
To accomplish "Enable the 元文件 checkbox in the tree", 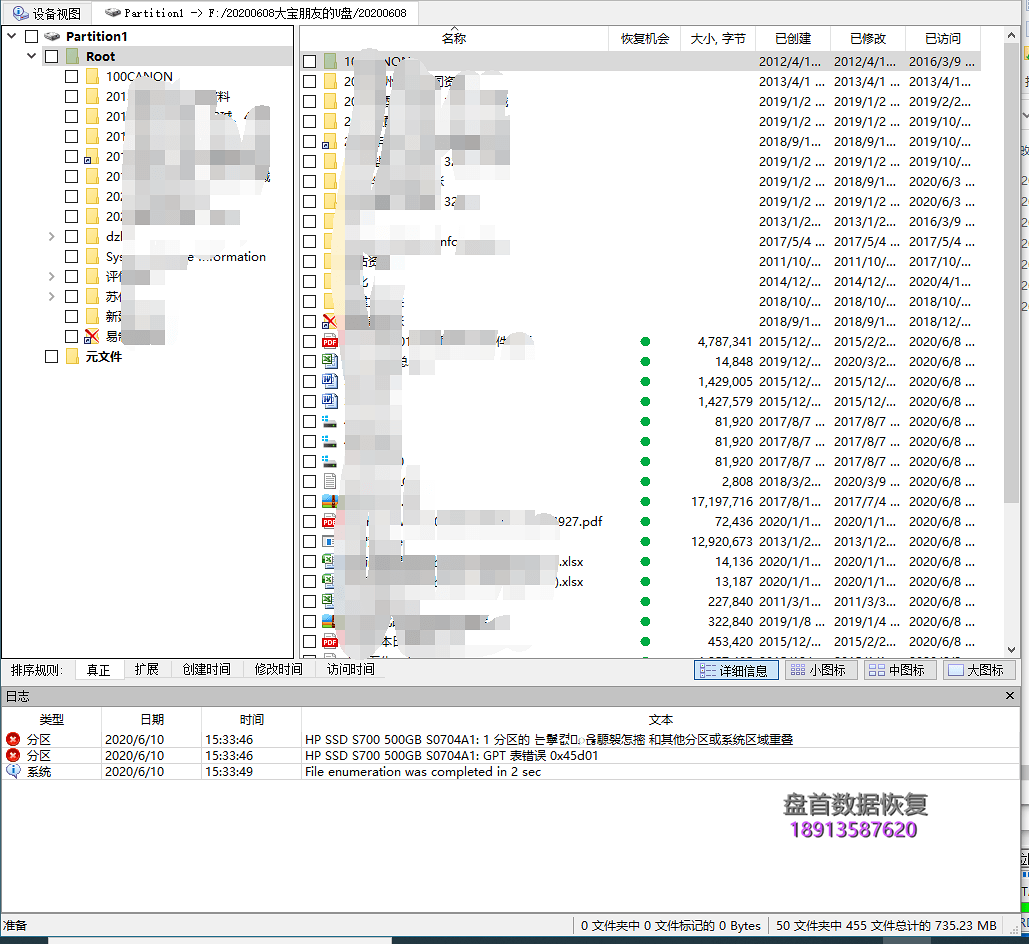I will (51, 356).
